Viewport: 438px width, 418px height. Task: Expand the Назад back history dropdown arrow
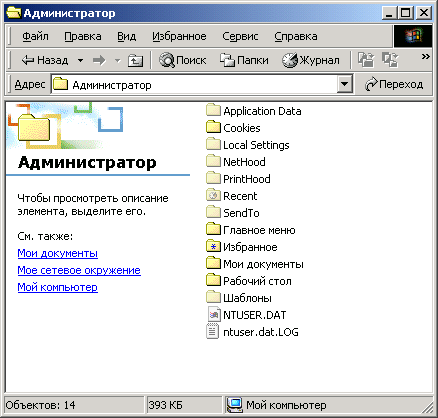[x=80, y=60]
